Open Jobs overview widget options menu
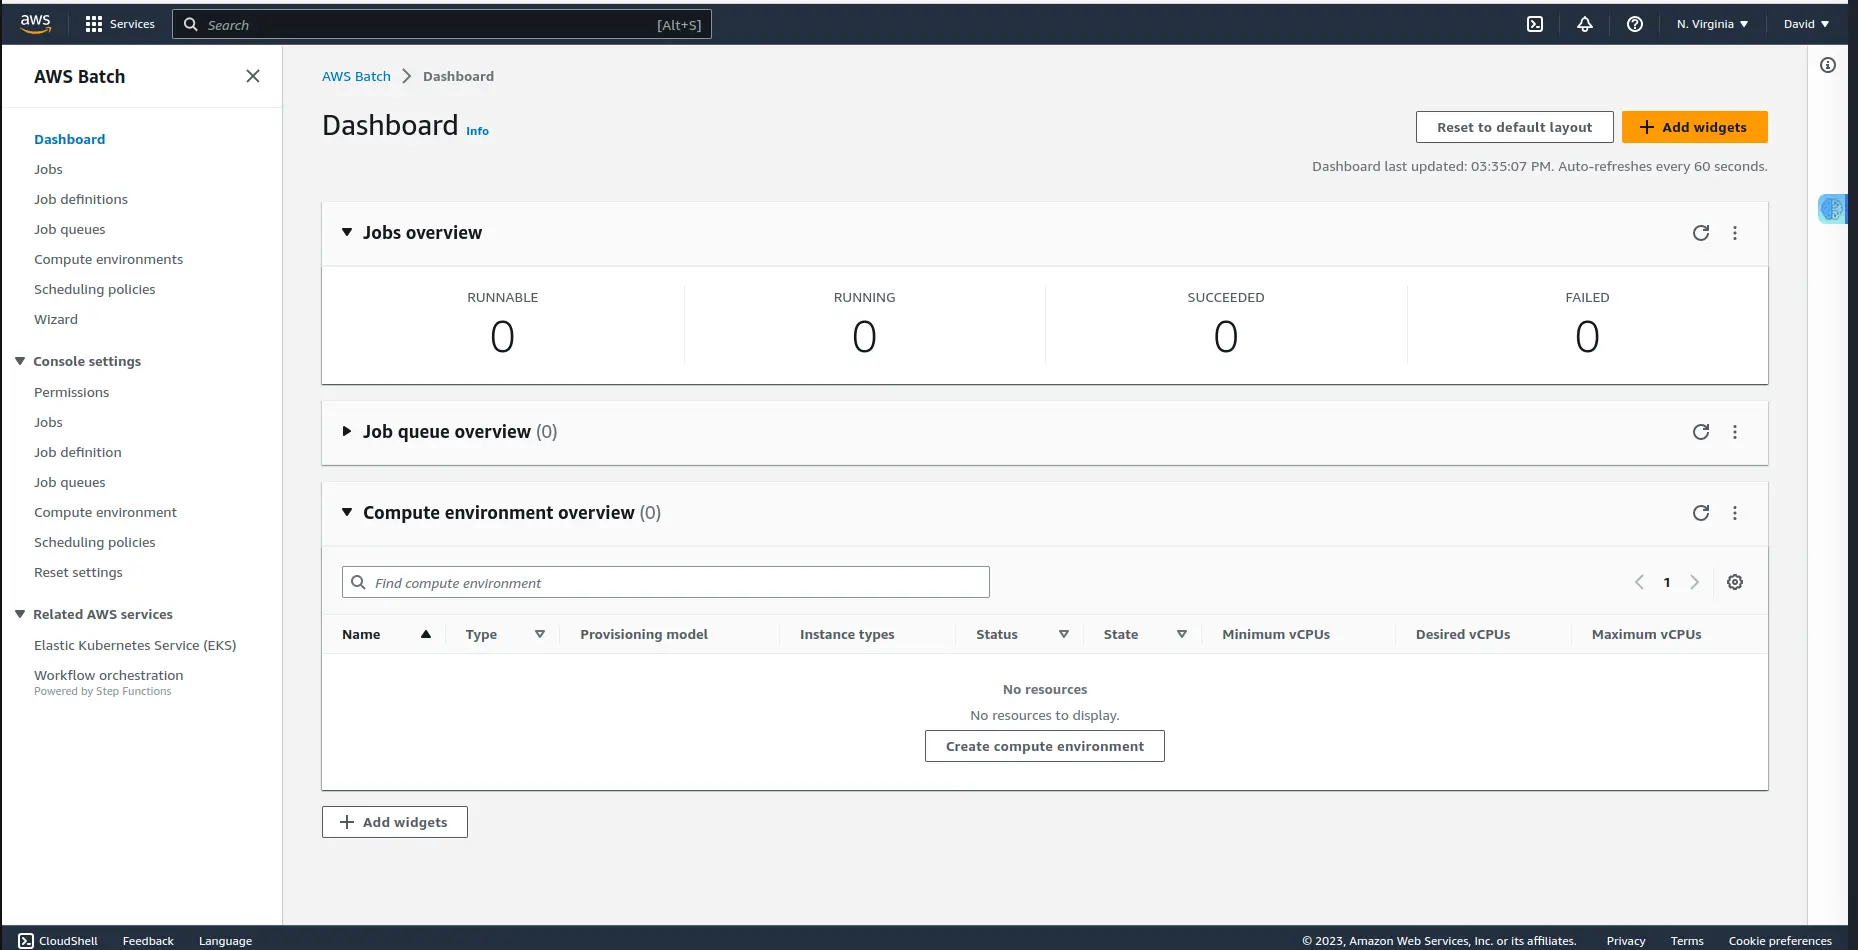The height and width of the screenshot is (950, 1858). pyautogui.click(x=1735, y=233)
